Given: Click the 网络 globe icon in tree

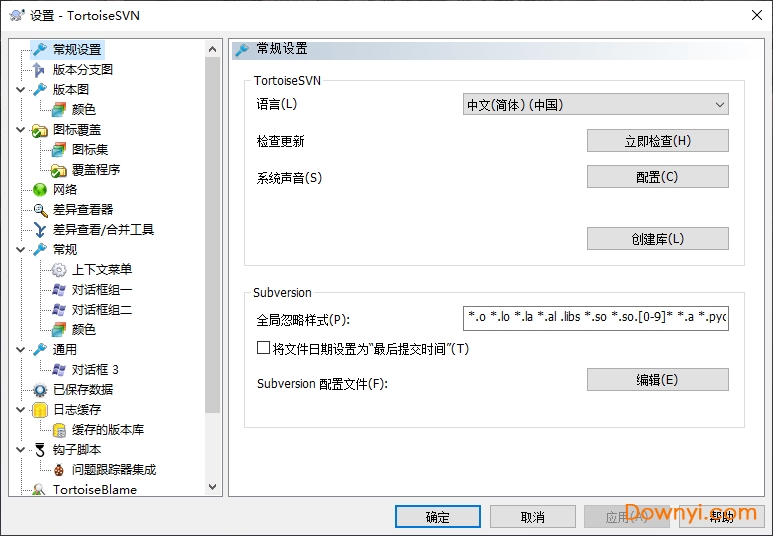Looking at the screenshot, I should [x=40, y=190].
